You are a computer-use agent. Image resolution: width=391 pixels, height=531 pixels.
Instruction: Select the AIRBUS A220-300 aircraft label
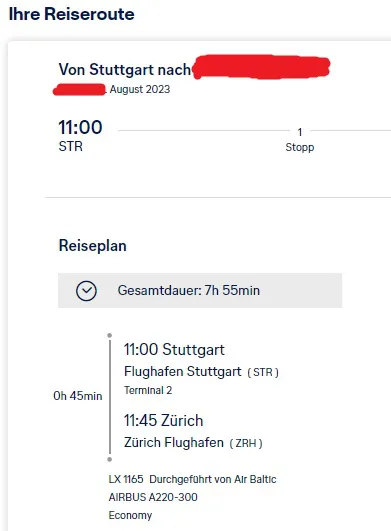[x=153, y=497]
